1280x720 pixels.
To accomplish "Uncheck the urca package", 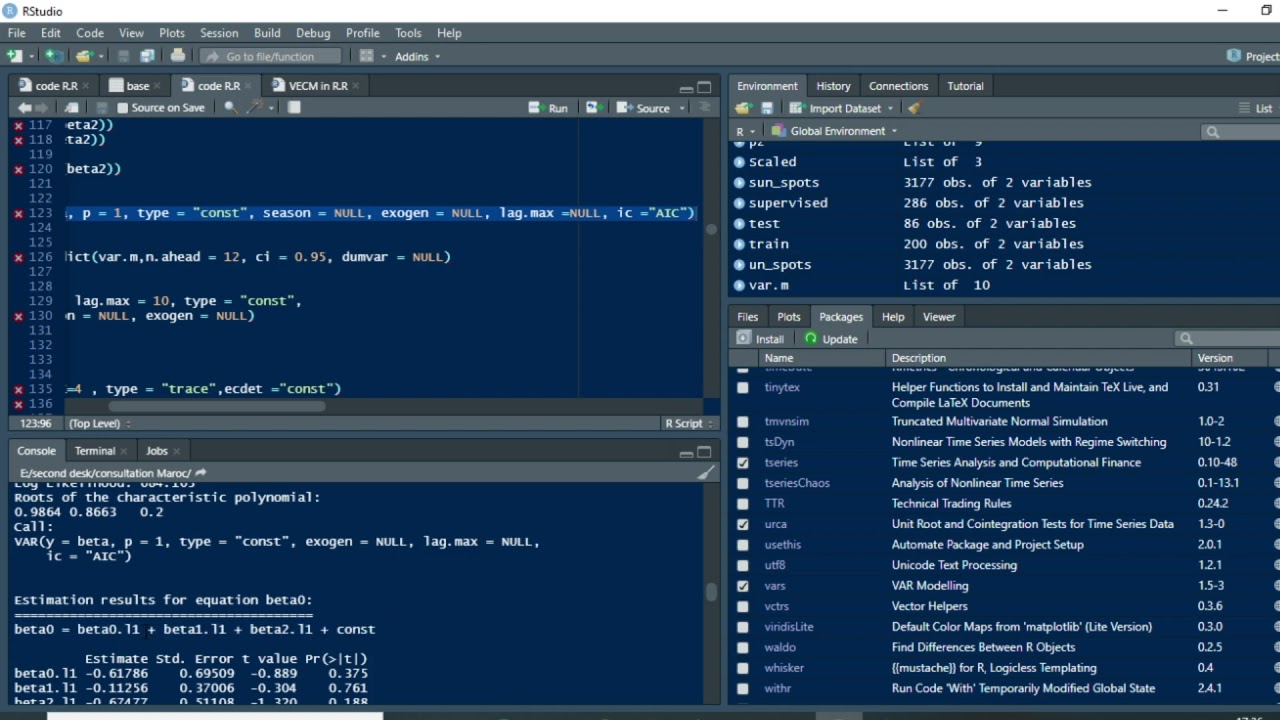I will pyautogui.click(x=743, y=524).
